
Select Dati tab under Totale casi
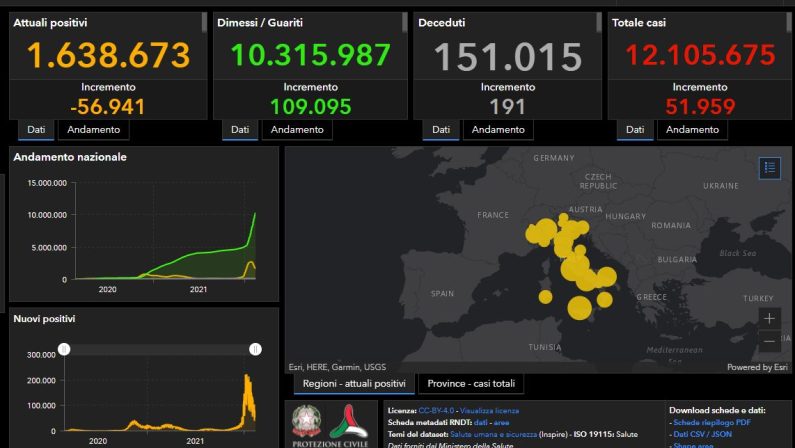[635, 130]
